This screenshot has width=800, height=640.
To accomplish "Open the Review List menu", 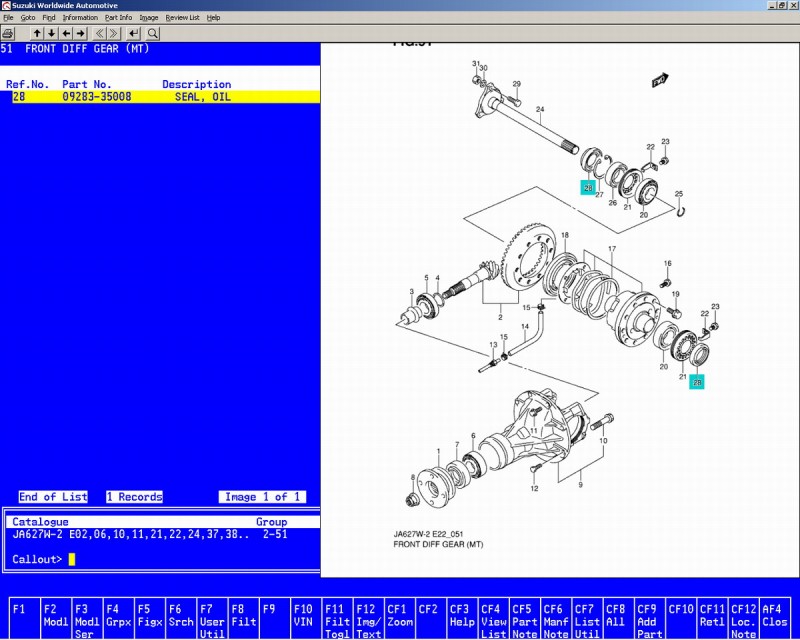I will pyautogui.click(x=182, y=17).
